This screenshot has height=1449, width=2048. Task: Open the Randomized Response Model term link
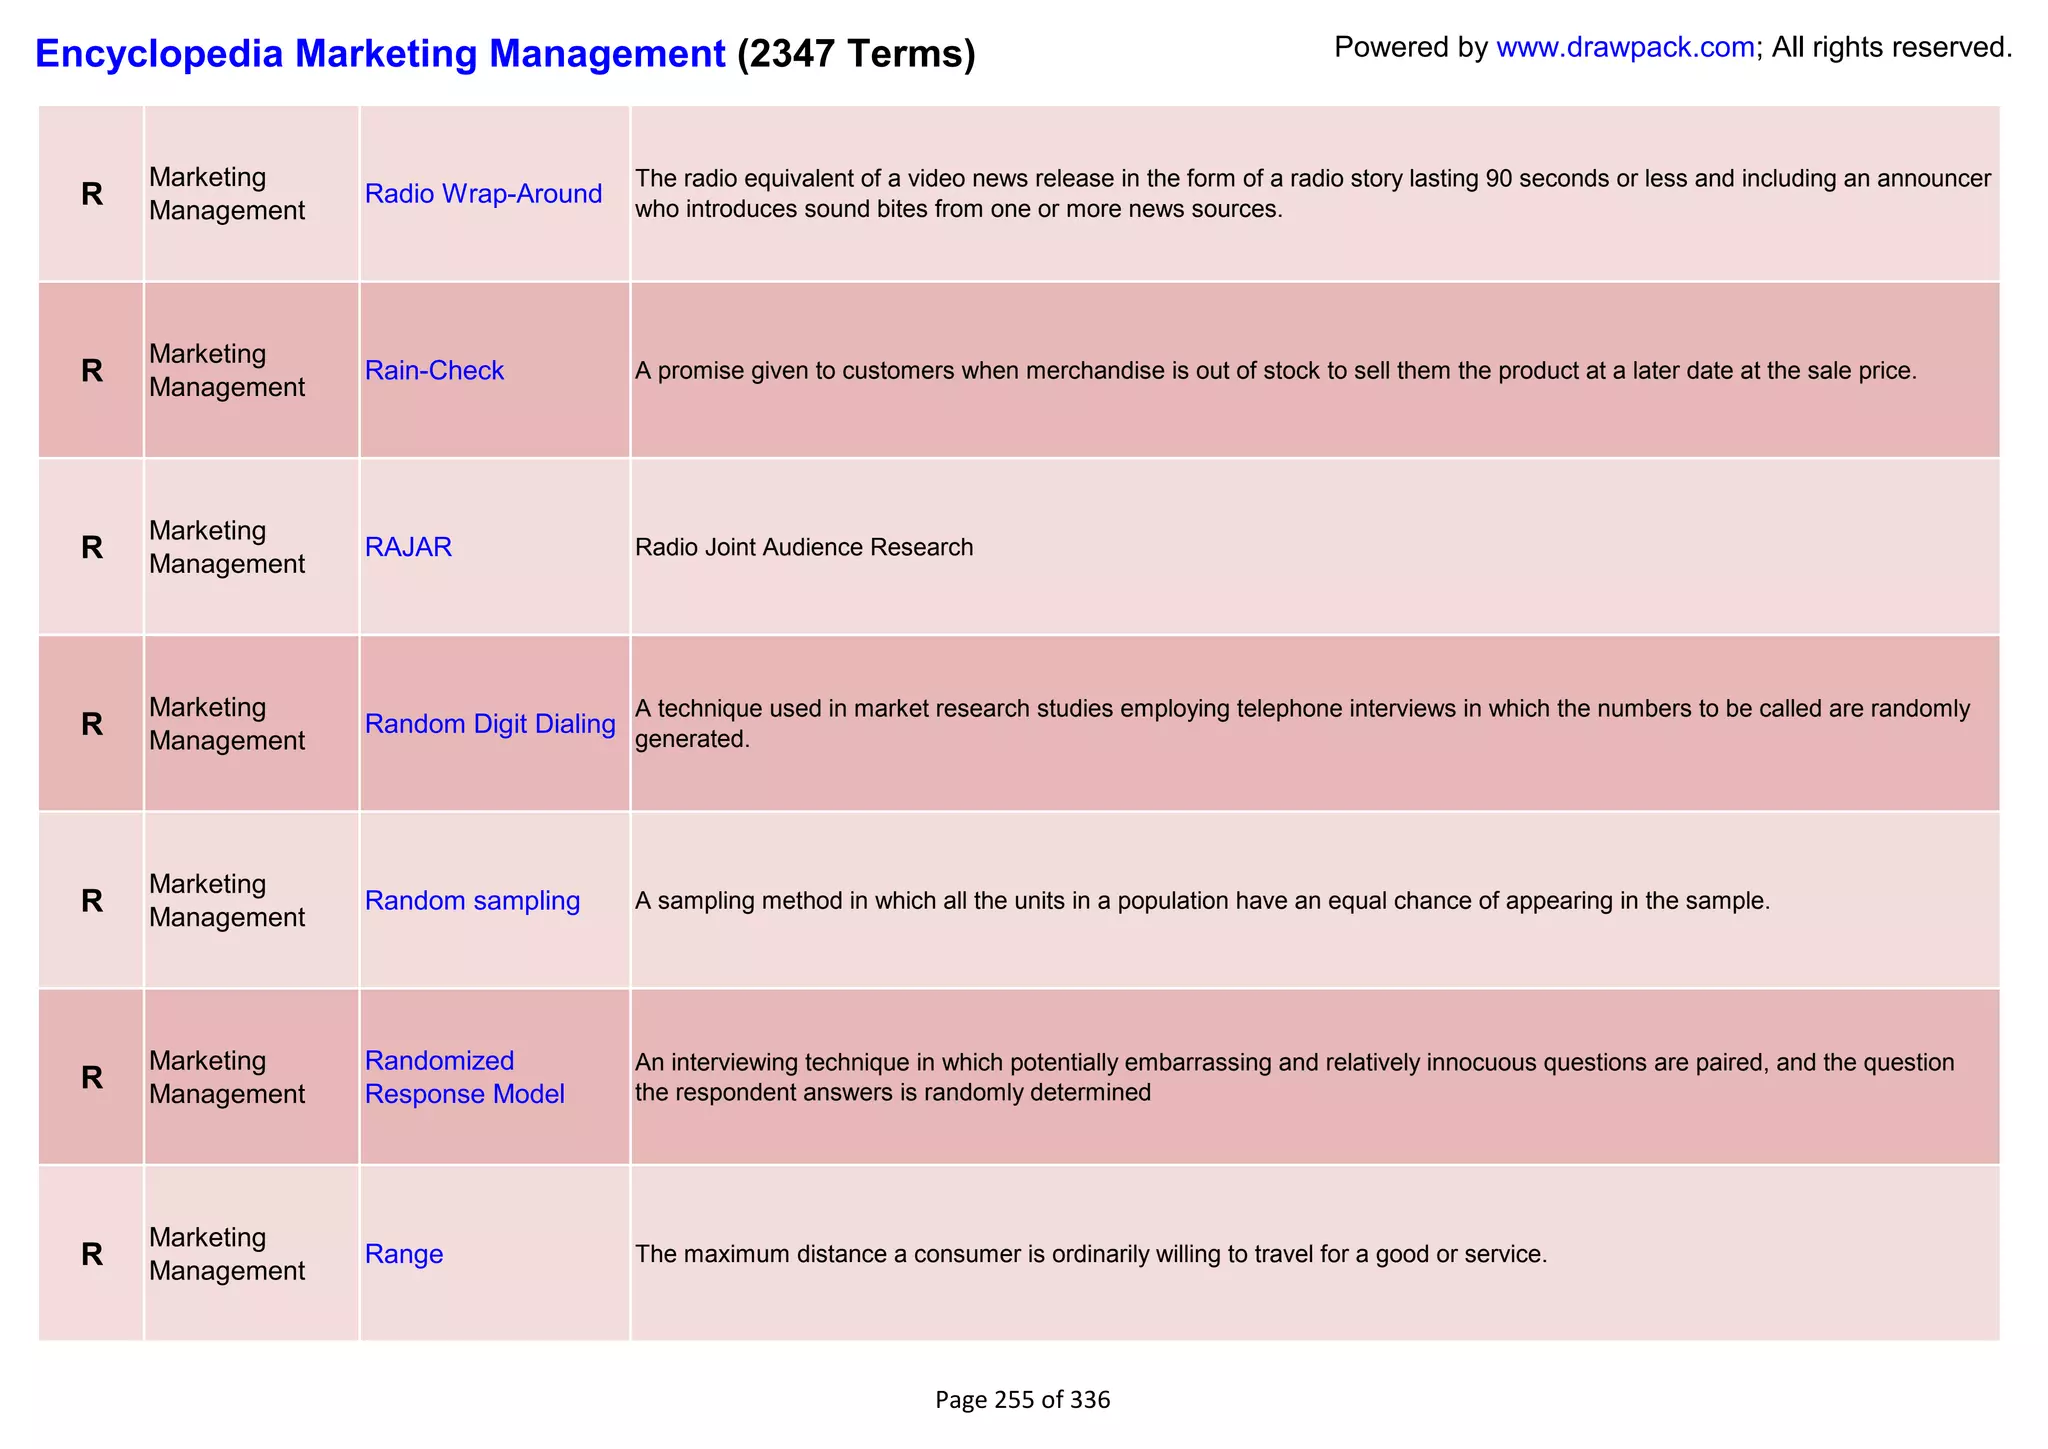pos(464,1077)
